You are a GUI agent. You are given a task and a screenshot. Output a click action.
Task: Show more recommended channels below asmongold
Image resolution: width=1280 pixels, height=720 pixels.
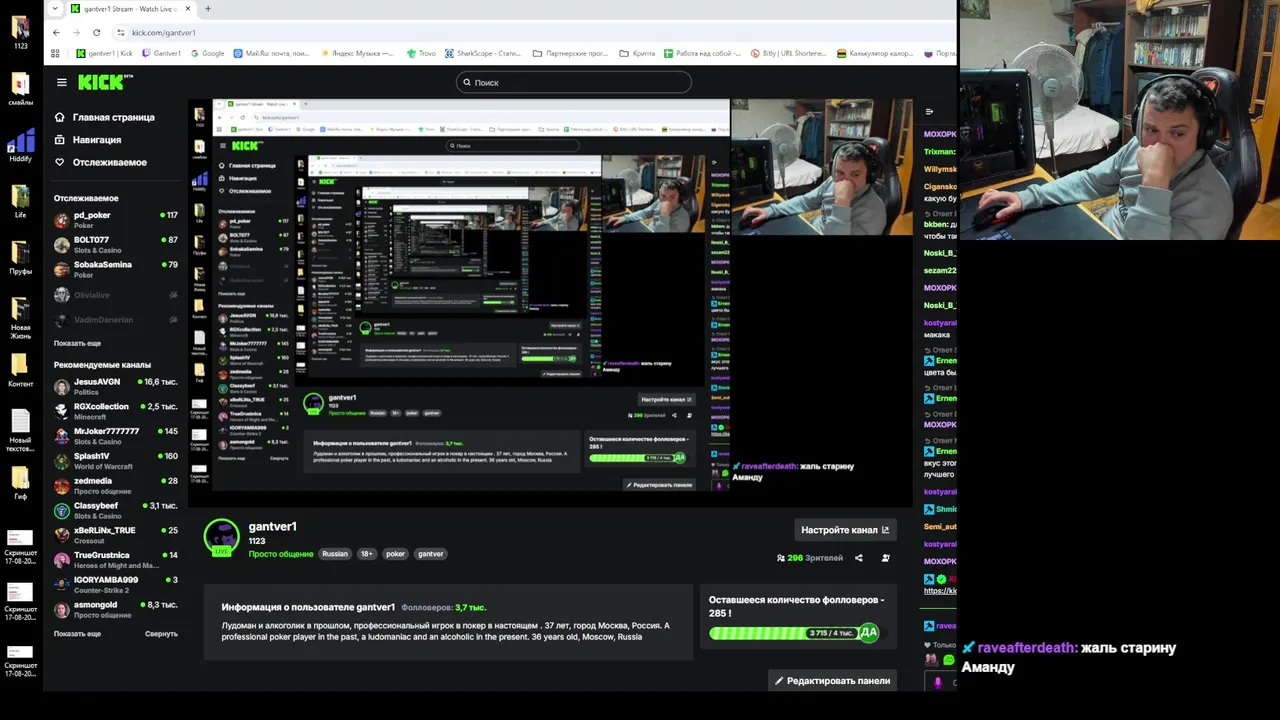[x=77, y=634]
